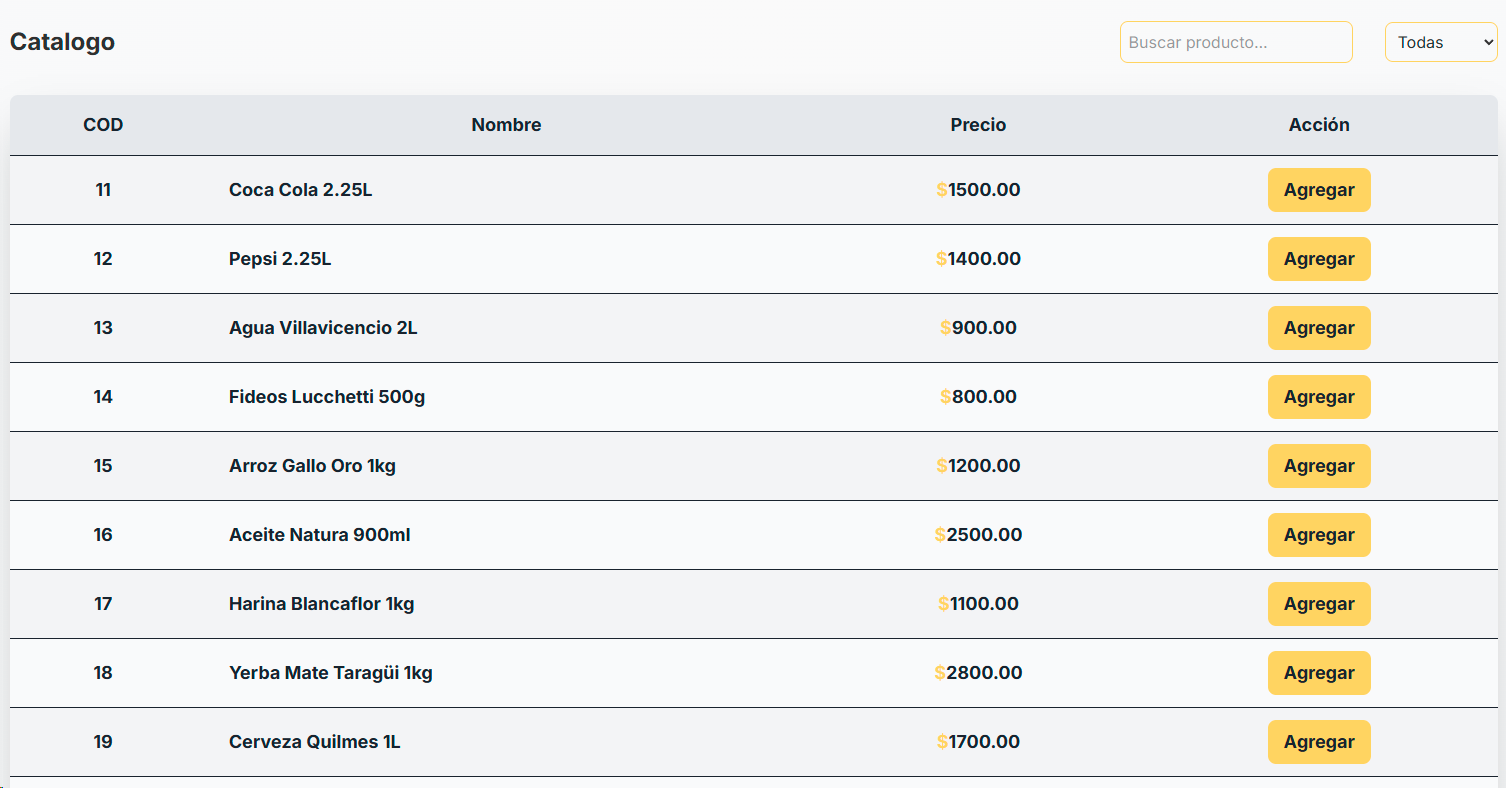Click the Acción column header
The height and width of the screenshot is (788, 1506).
[x=1319, y=125]
